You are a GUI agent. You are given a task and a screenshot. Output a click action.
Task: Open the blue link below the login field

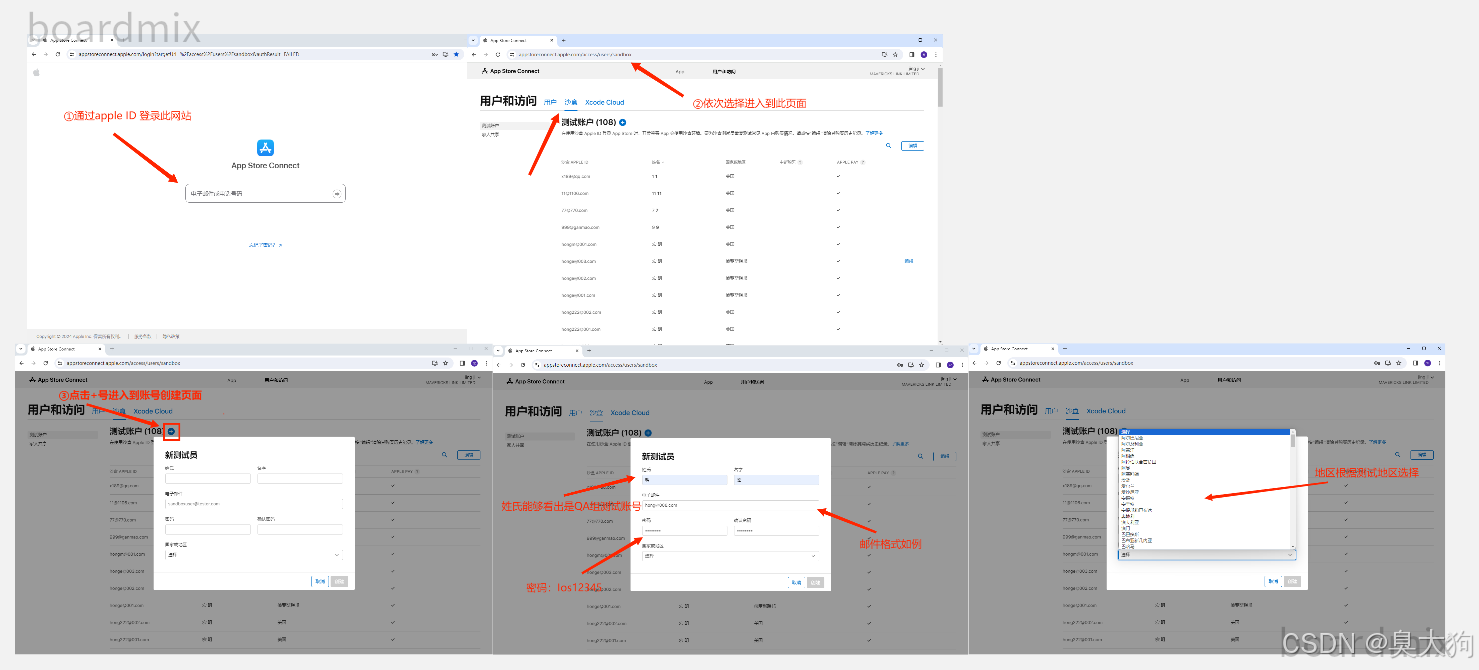[x=265, y=244]
